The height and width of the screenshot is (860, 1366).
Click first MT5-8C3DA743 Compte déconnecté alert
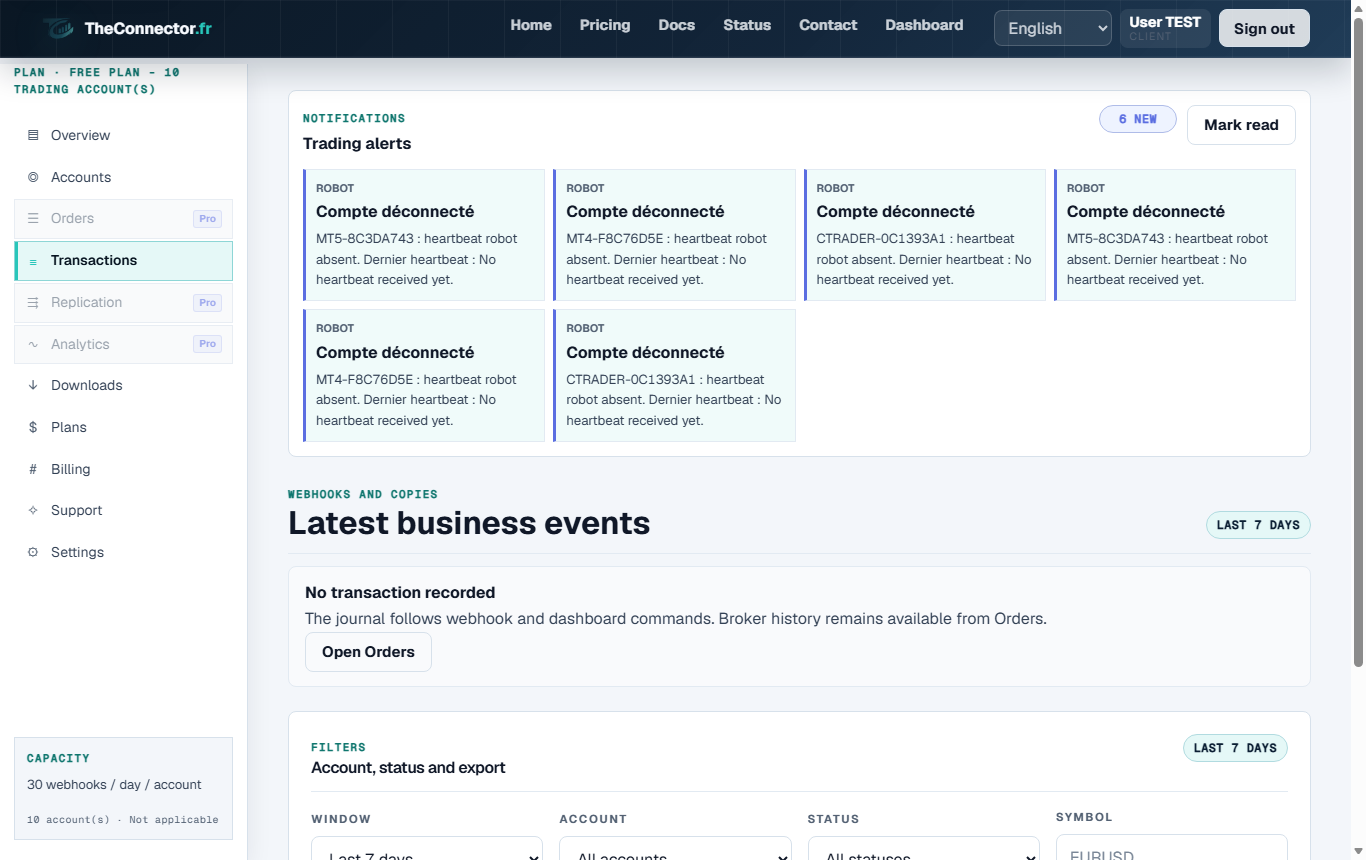coord(424,235)
